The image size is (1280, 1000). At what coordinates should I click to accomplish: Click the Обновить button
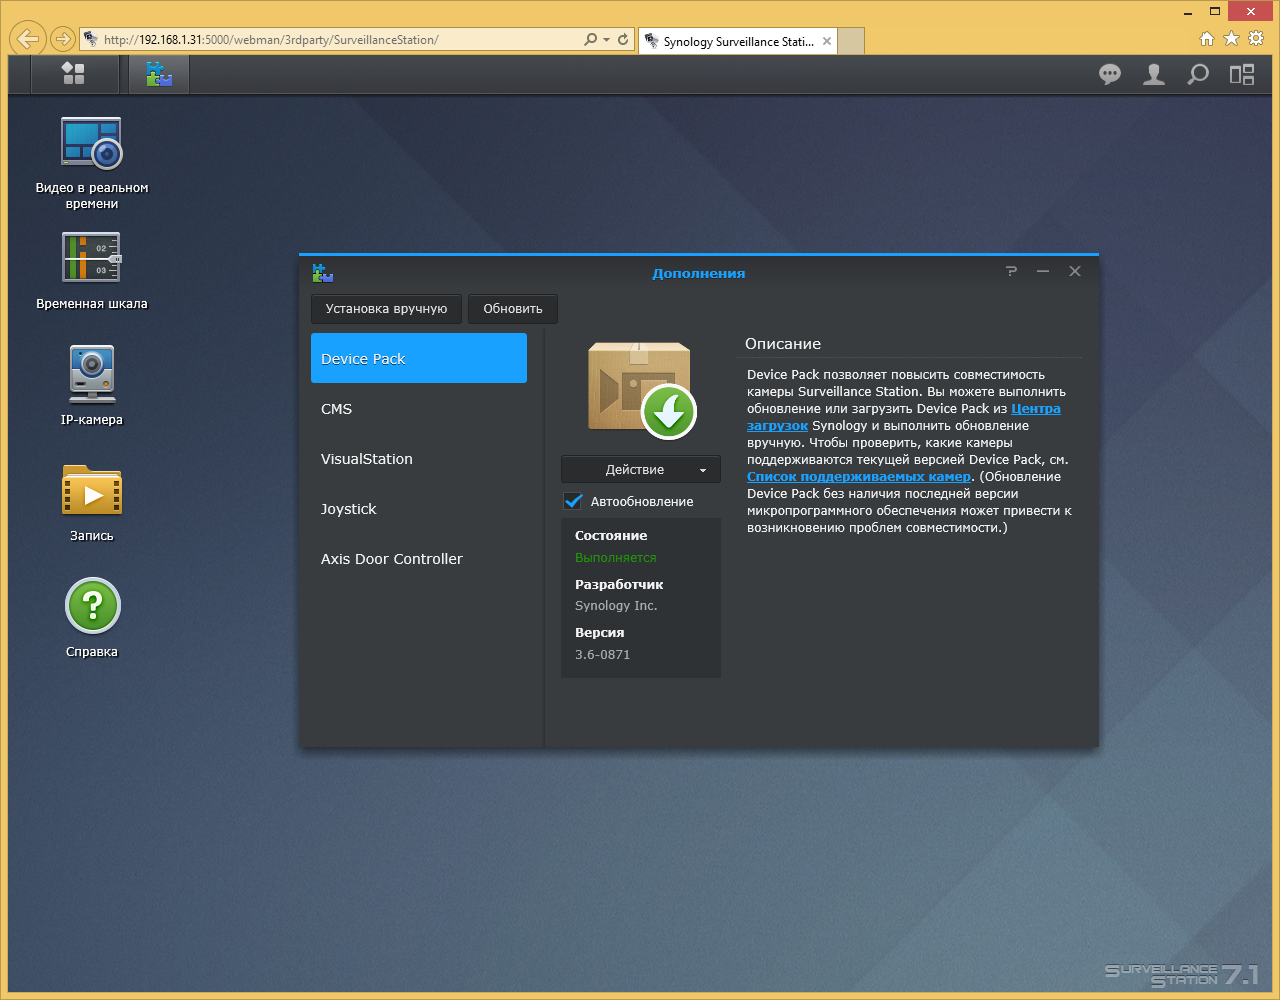pos(513,309)
